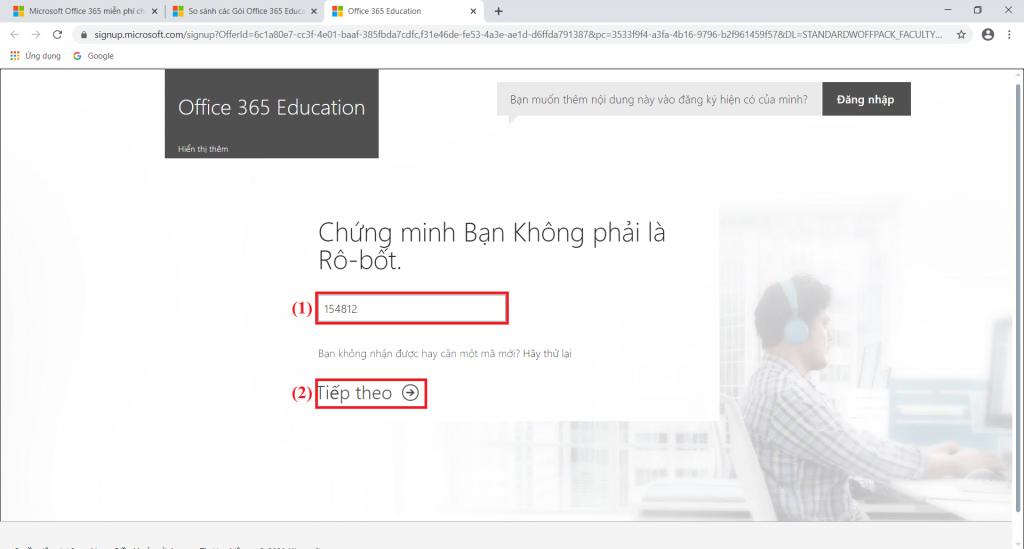Screen dimensions: 1024x549
Task: Open the Google bookmark
Action: coord(93,56)
